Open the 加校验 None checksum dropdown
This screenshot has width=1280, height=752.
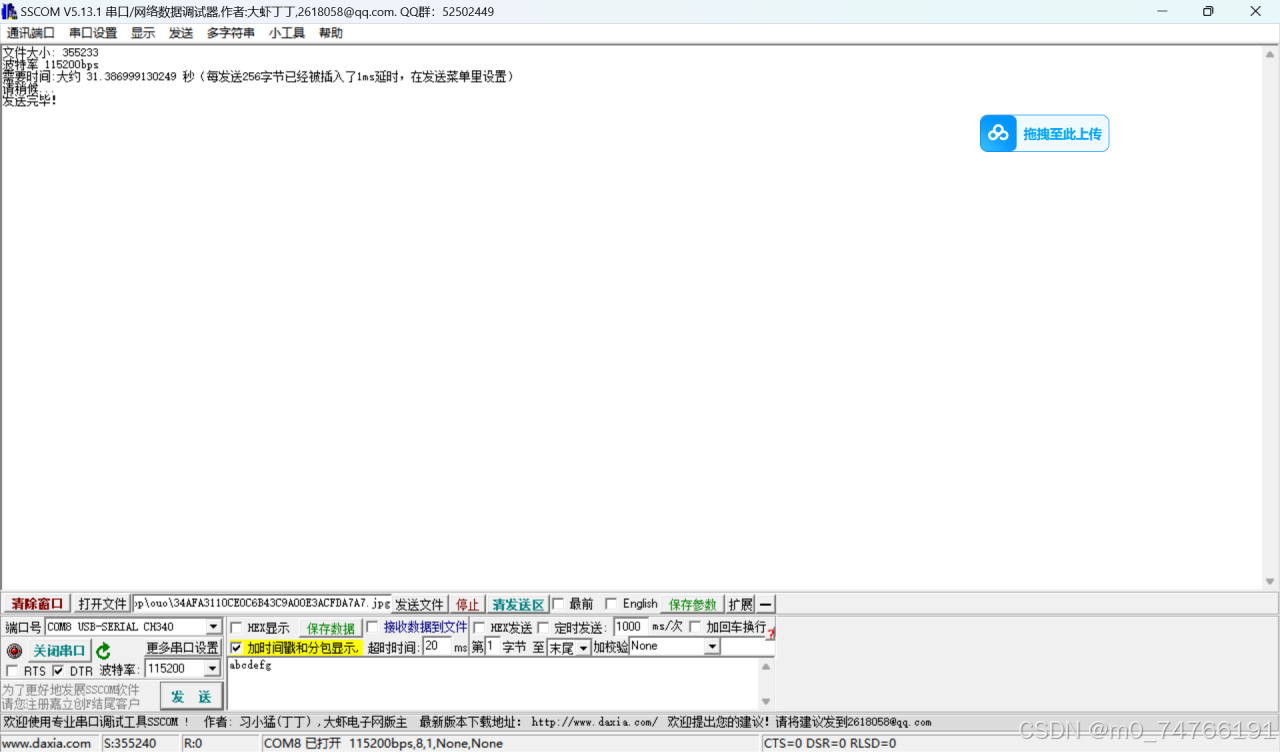click(712, 647)
